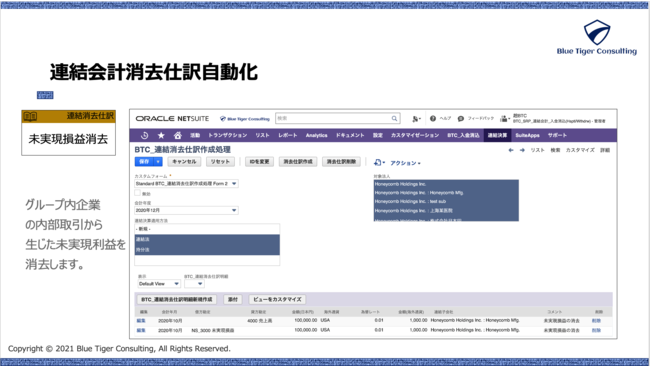Open the Recent Records clock icon
Screen dimensions: 650x366
pyautogui.click(x=144, y=135)
